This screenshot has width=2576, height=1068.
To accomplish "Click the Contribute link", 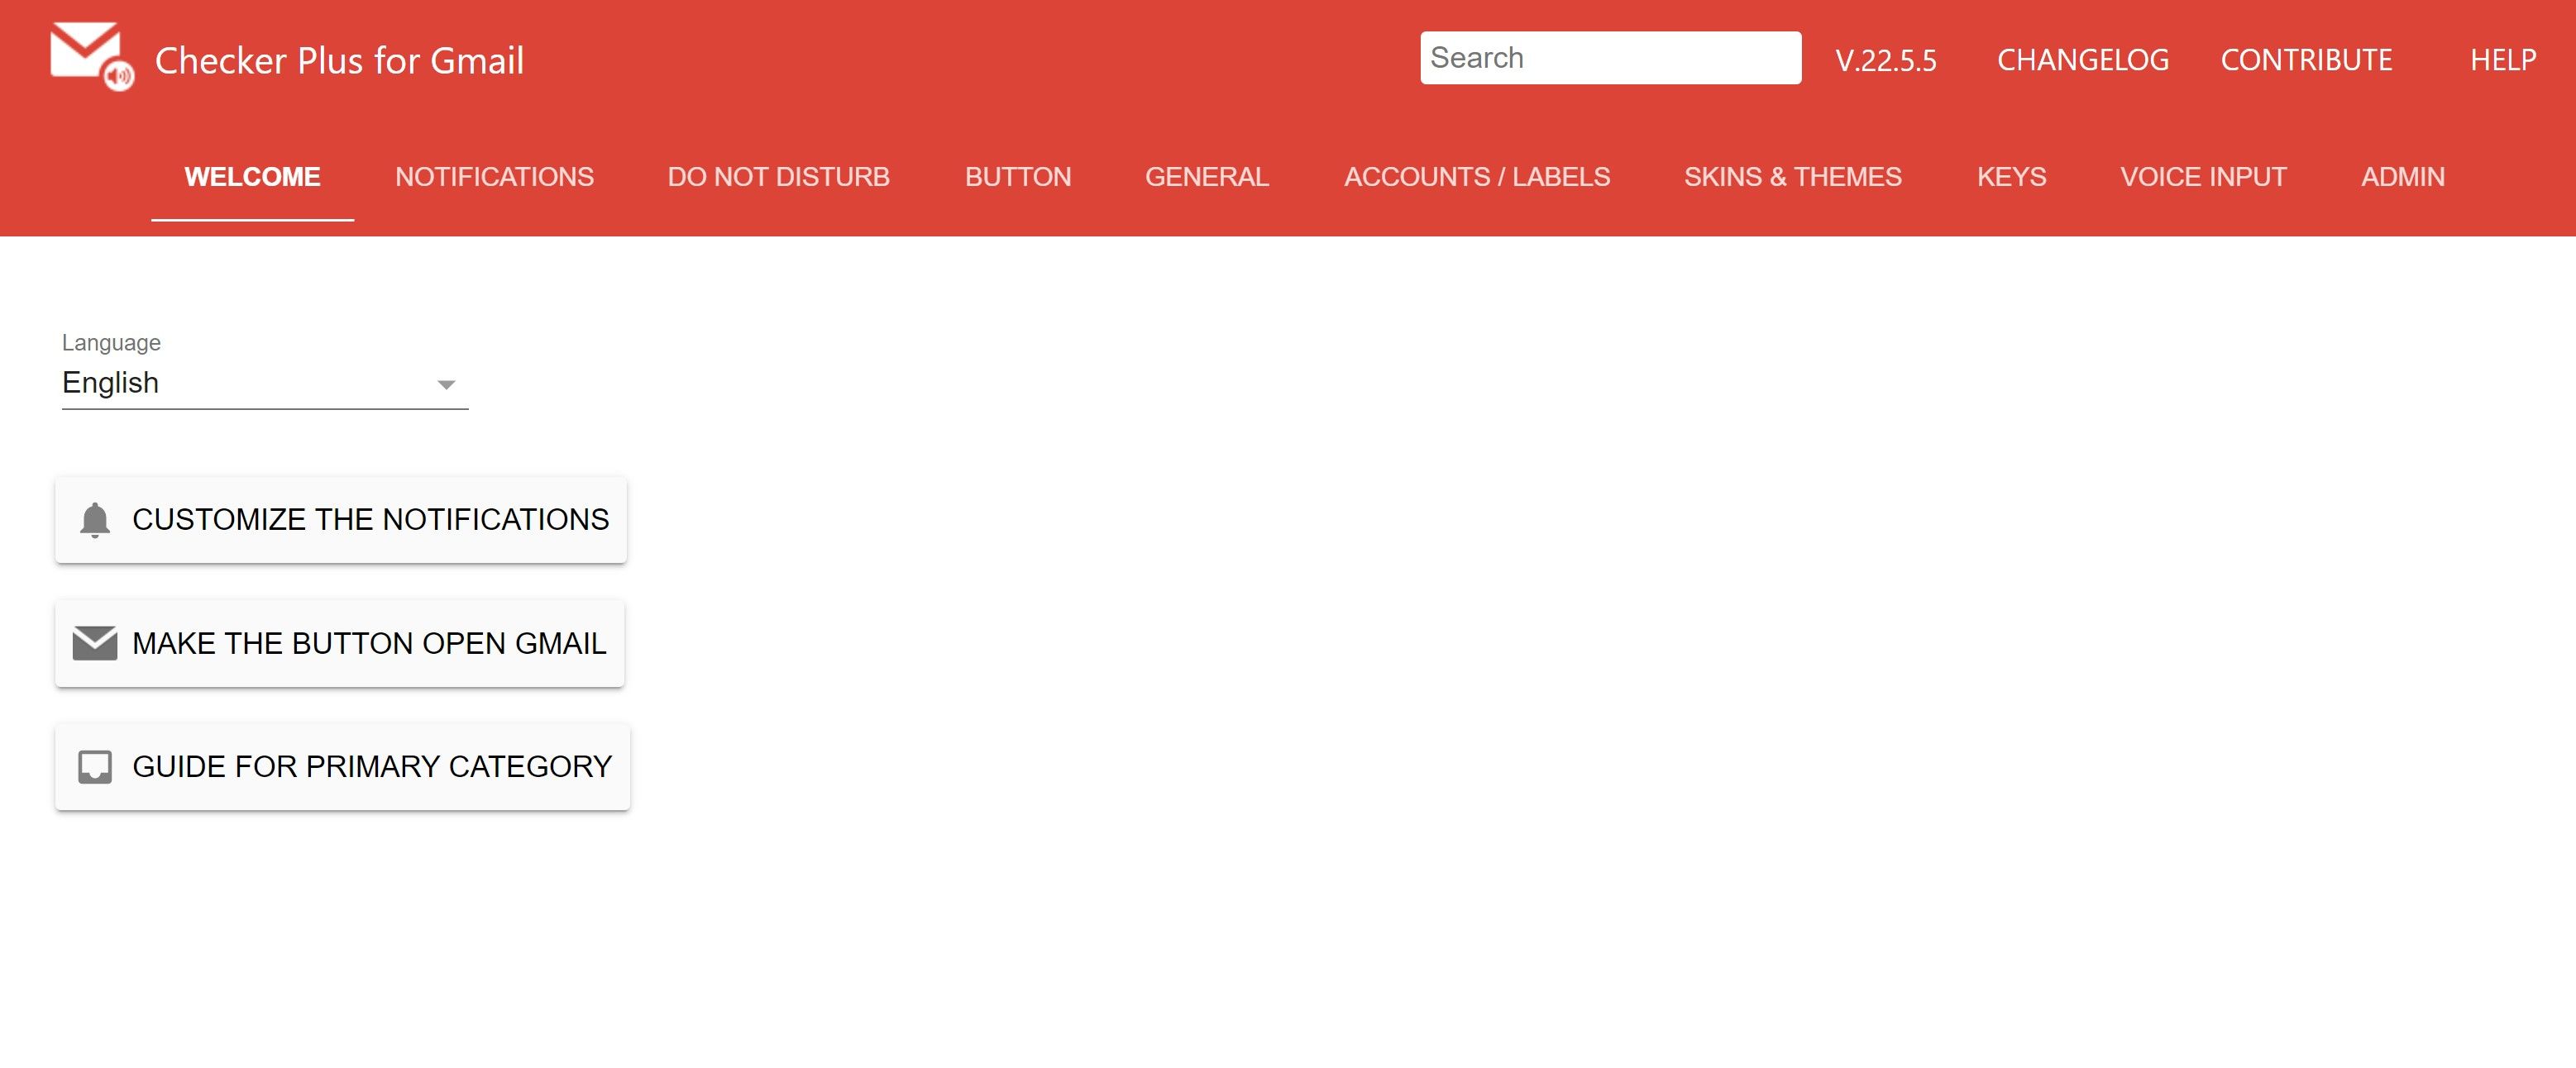I will [2306, 59].
